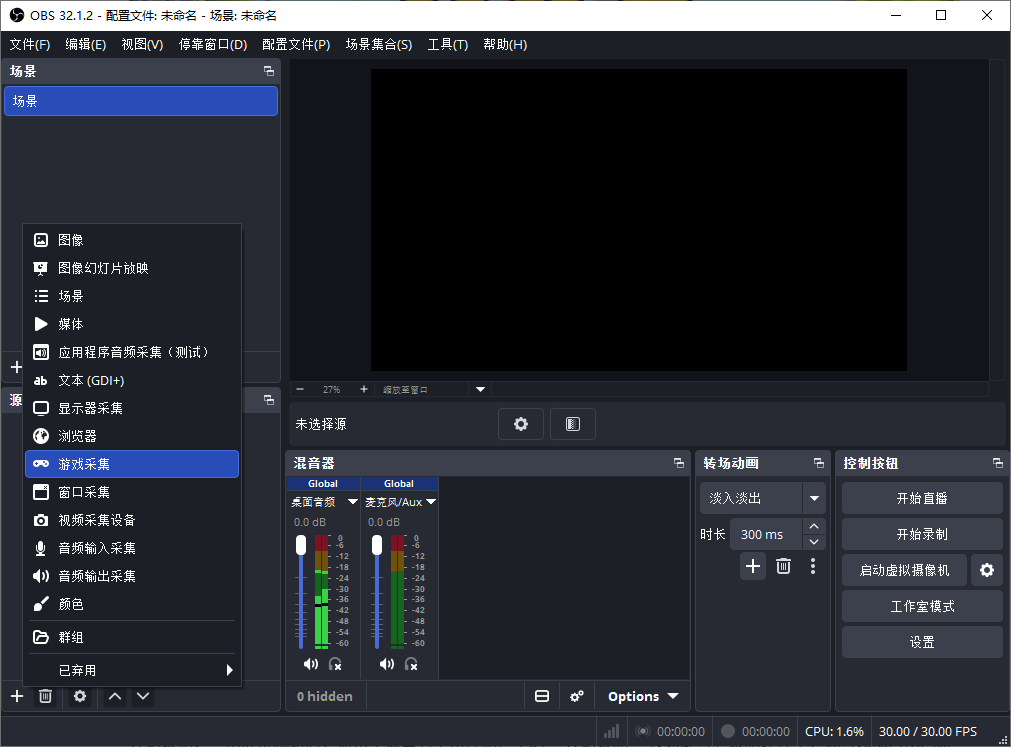This screenshot has height=747, width=1011.
Task: Toggle monitoring headphone icon for 桌面音频
Action: (335, 664)
